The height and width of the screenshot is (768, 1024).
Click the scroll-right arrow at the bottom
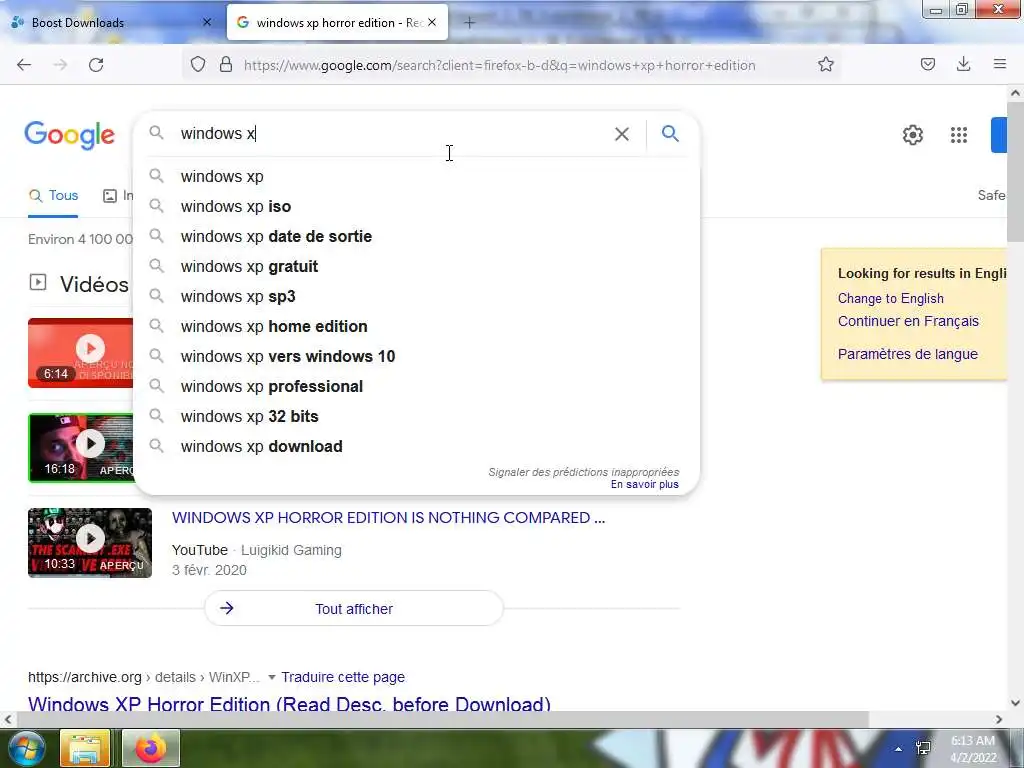pyautogui.click(x=999, y=720)
